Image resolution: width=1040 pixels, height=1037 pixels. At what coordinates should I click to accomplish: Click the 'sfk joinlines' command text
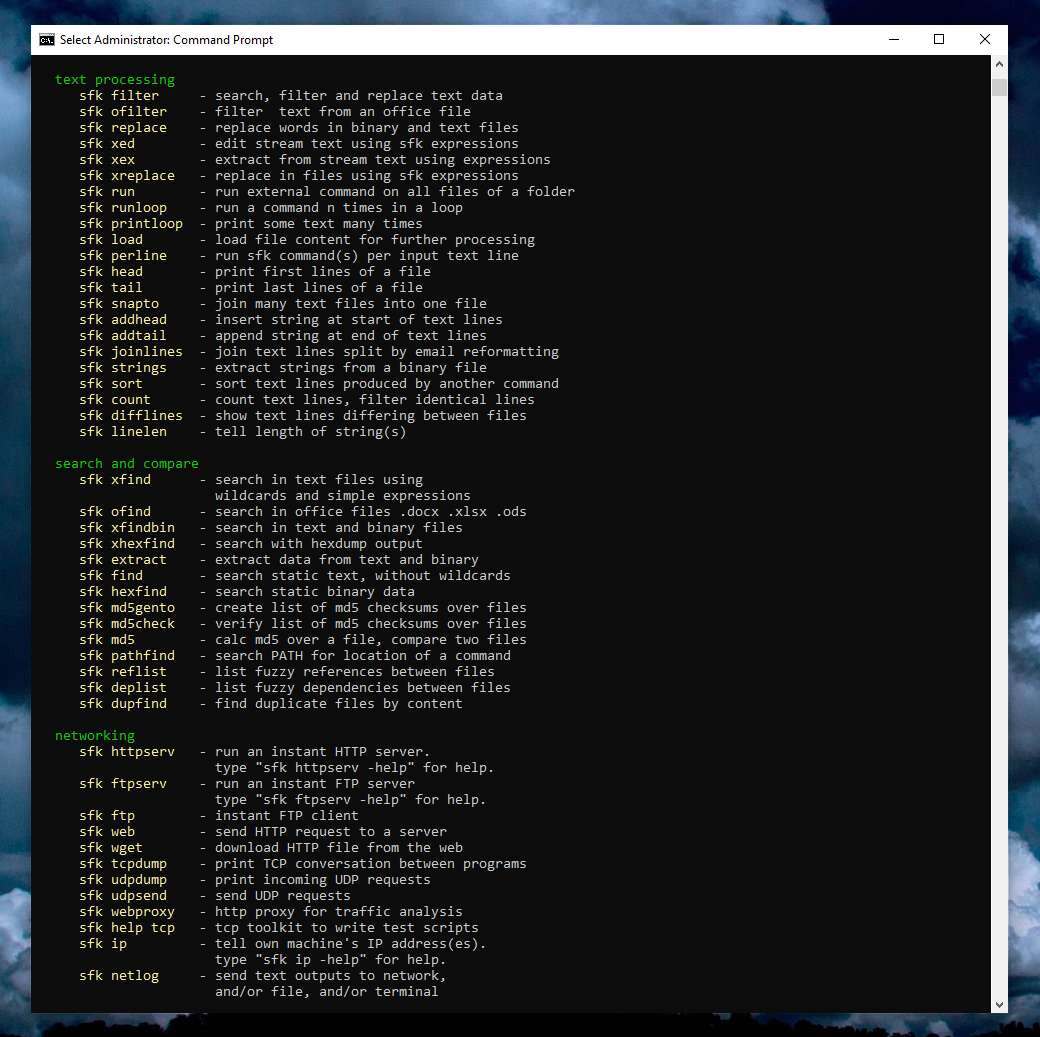[x=131, y=352]
